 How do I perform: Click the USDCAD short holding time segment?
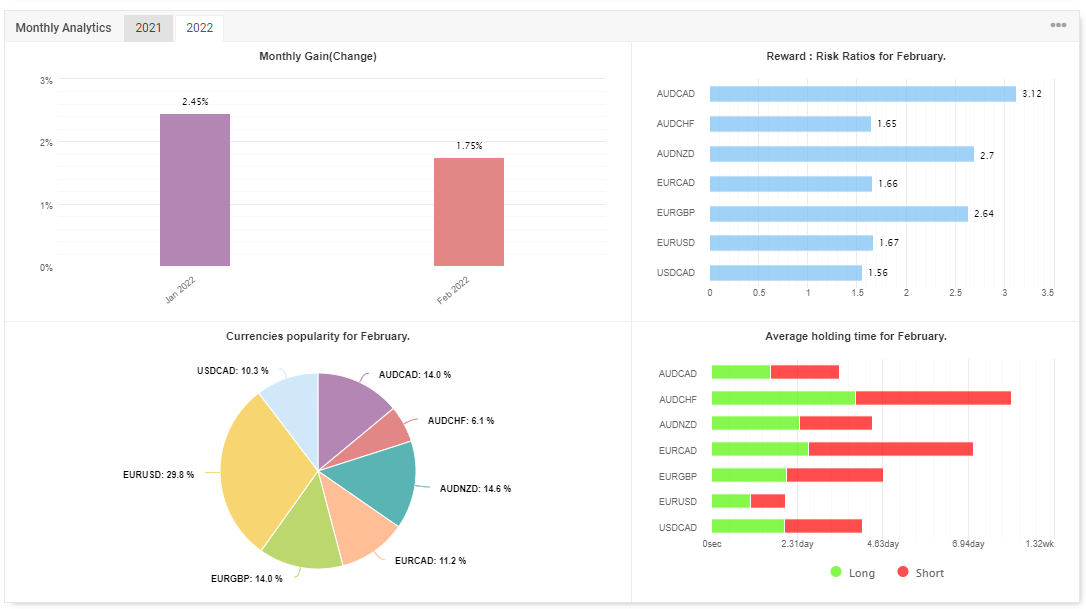(x=823, y=526)
